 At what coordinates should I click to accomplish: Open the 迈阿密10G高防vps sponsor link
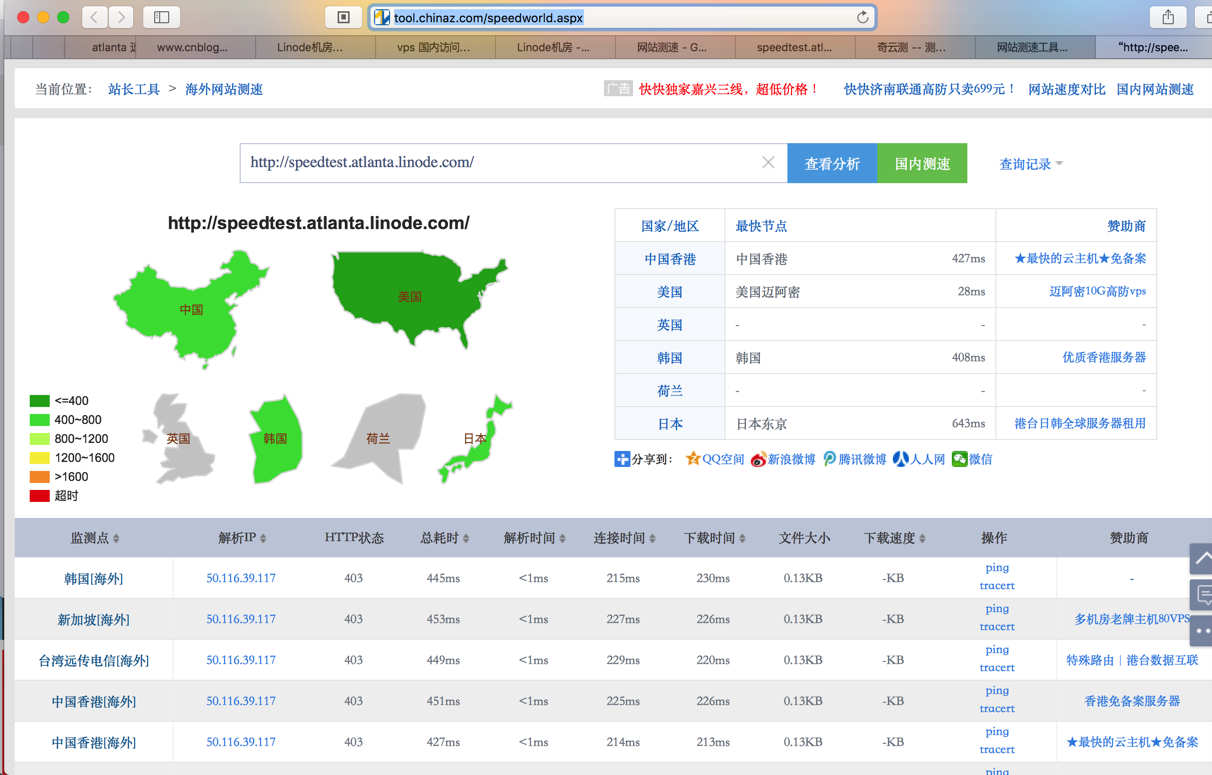click(x=1097, y=291)
